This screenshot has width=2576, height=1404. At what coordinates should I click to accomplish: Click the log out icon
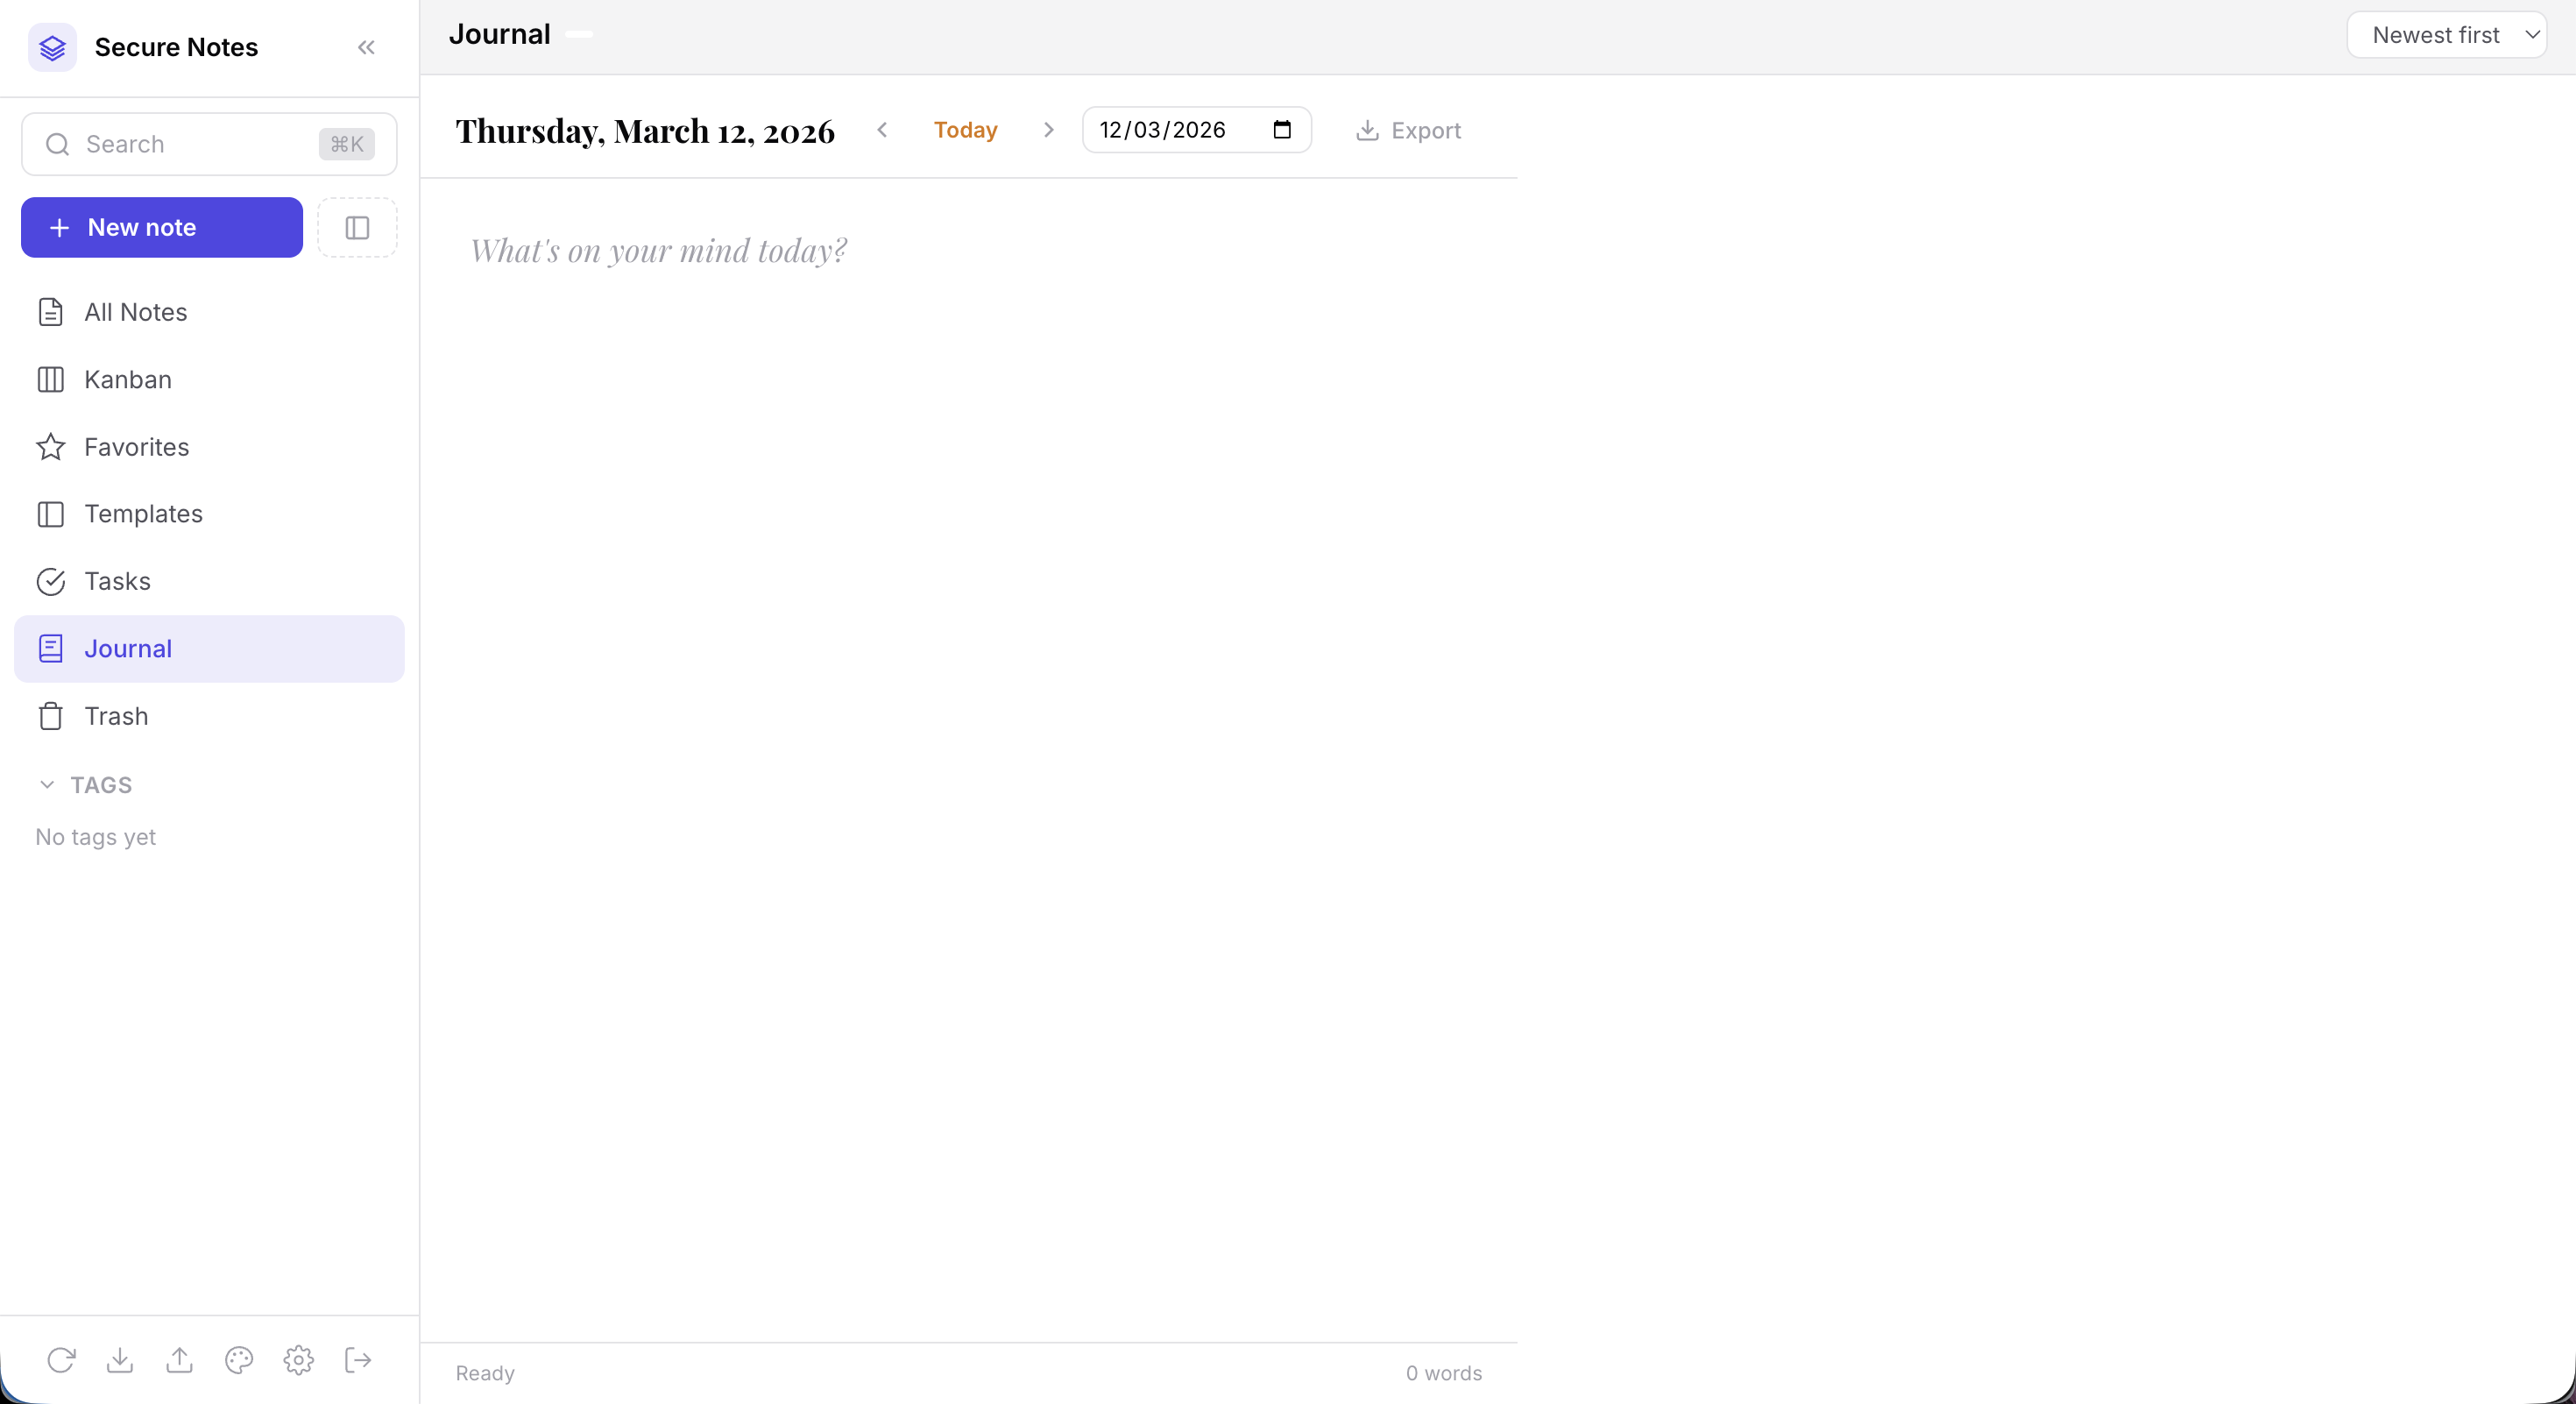pos(357,1360)
